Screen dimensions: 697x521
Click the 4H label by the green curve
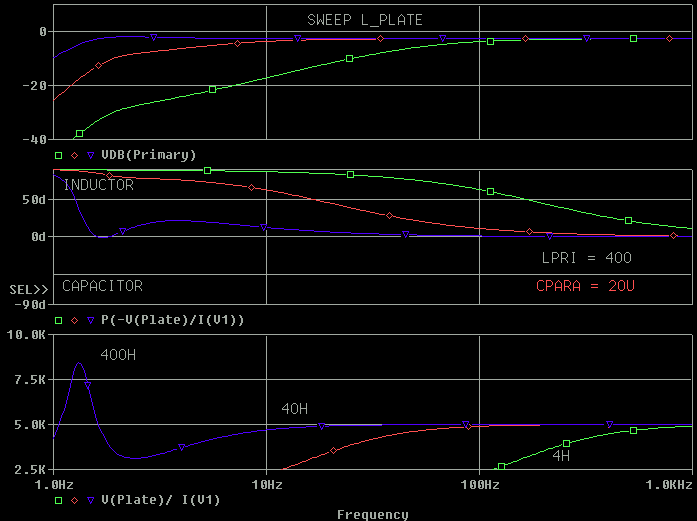coord(562,454)
